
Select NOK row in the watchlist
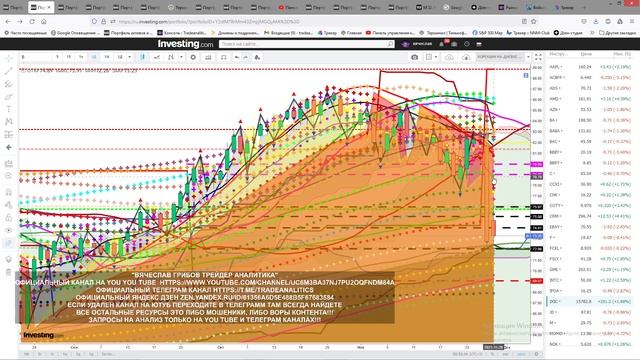point(590,344)
